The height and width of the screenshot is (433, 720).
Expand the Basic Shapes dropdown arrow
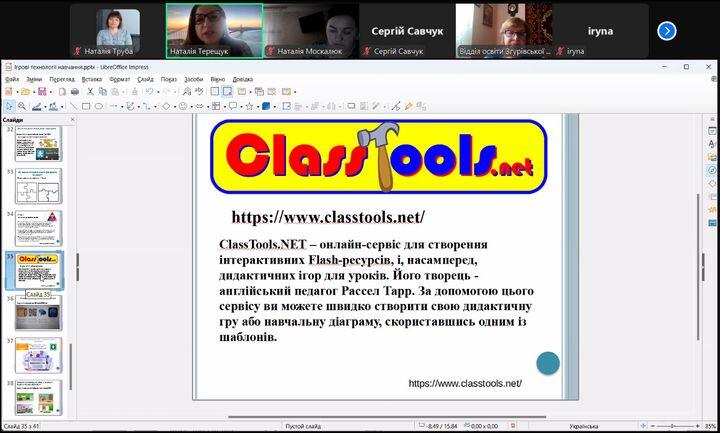(x=175, y=107)
